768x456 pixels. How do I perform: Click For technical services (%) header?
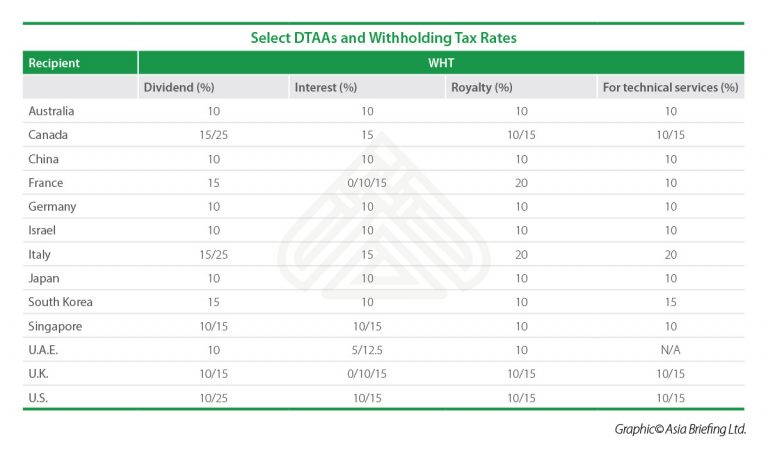click(671, 87)
